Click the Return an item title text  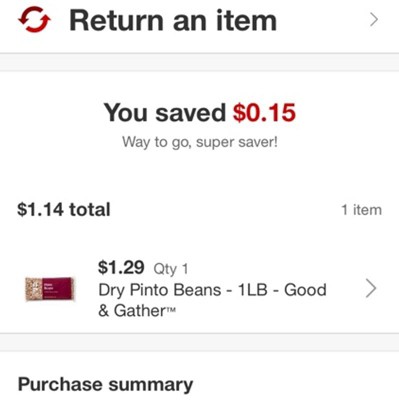(173, 21)
